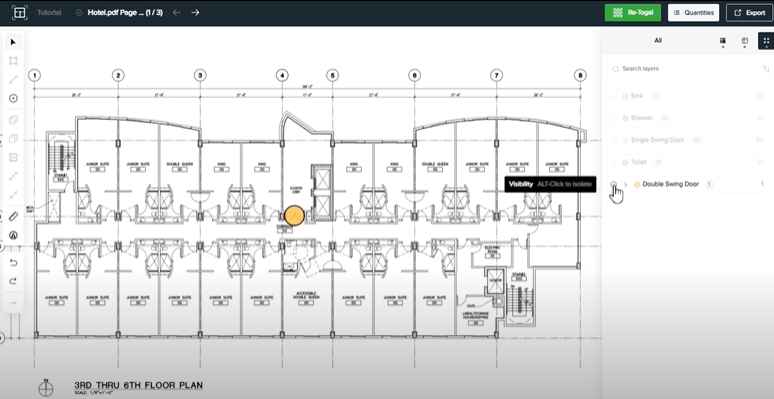Image resolution: width=774 pixels, height=399 pixels.
Task: Click grid bubble number 5 on plan
Action: 332,75
